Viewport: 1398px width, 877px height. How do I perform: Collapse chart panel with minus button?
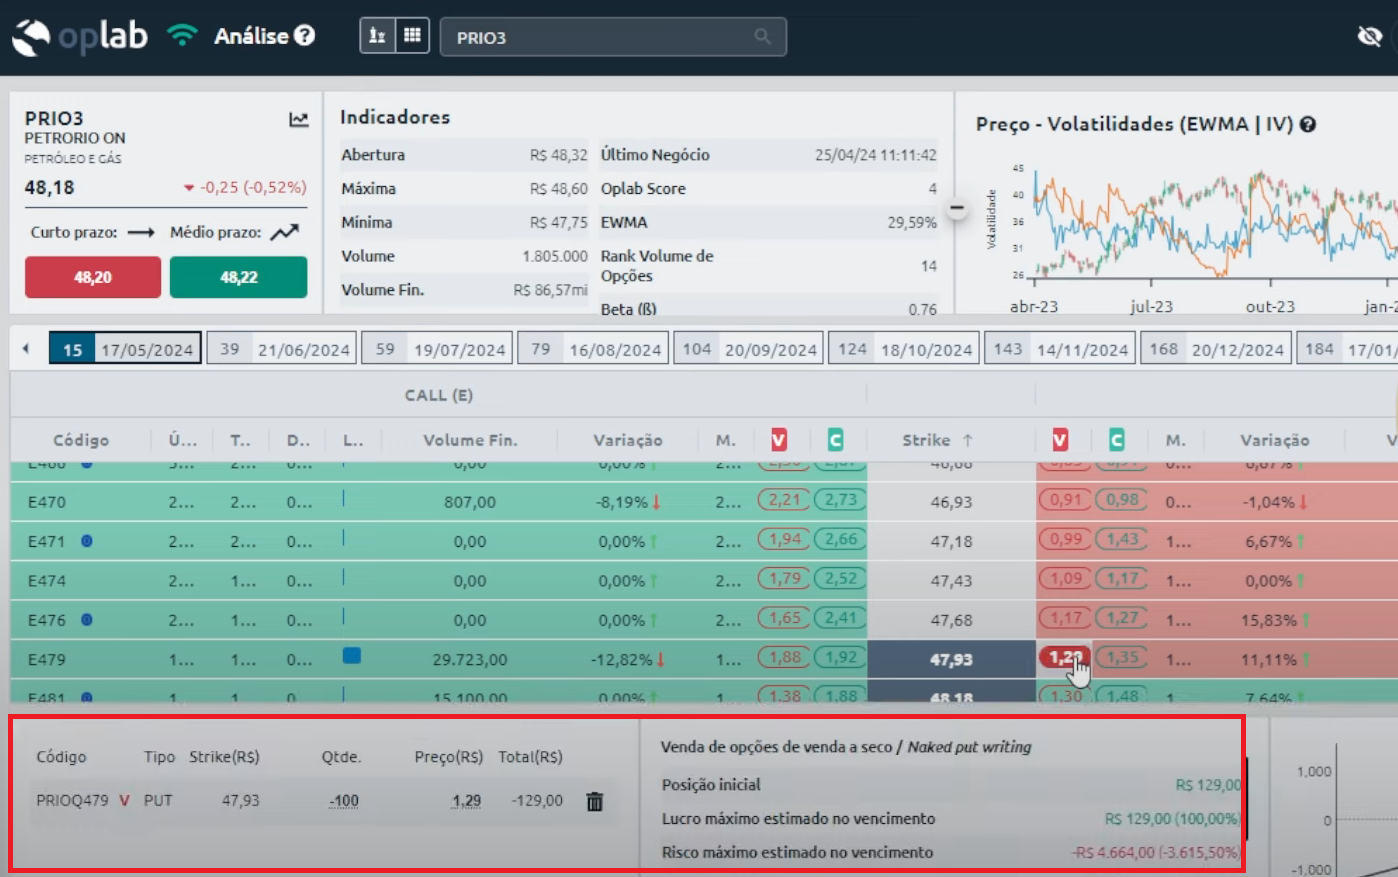tap(957, 209)
